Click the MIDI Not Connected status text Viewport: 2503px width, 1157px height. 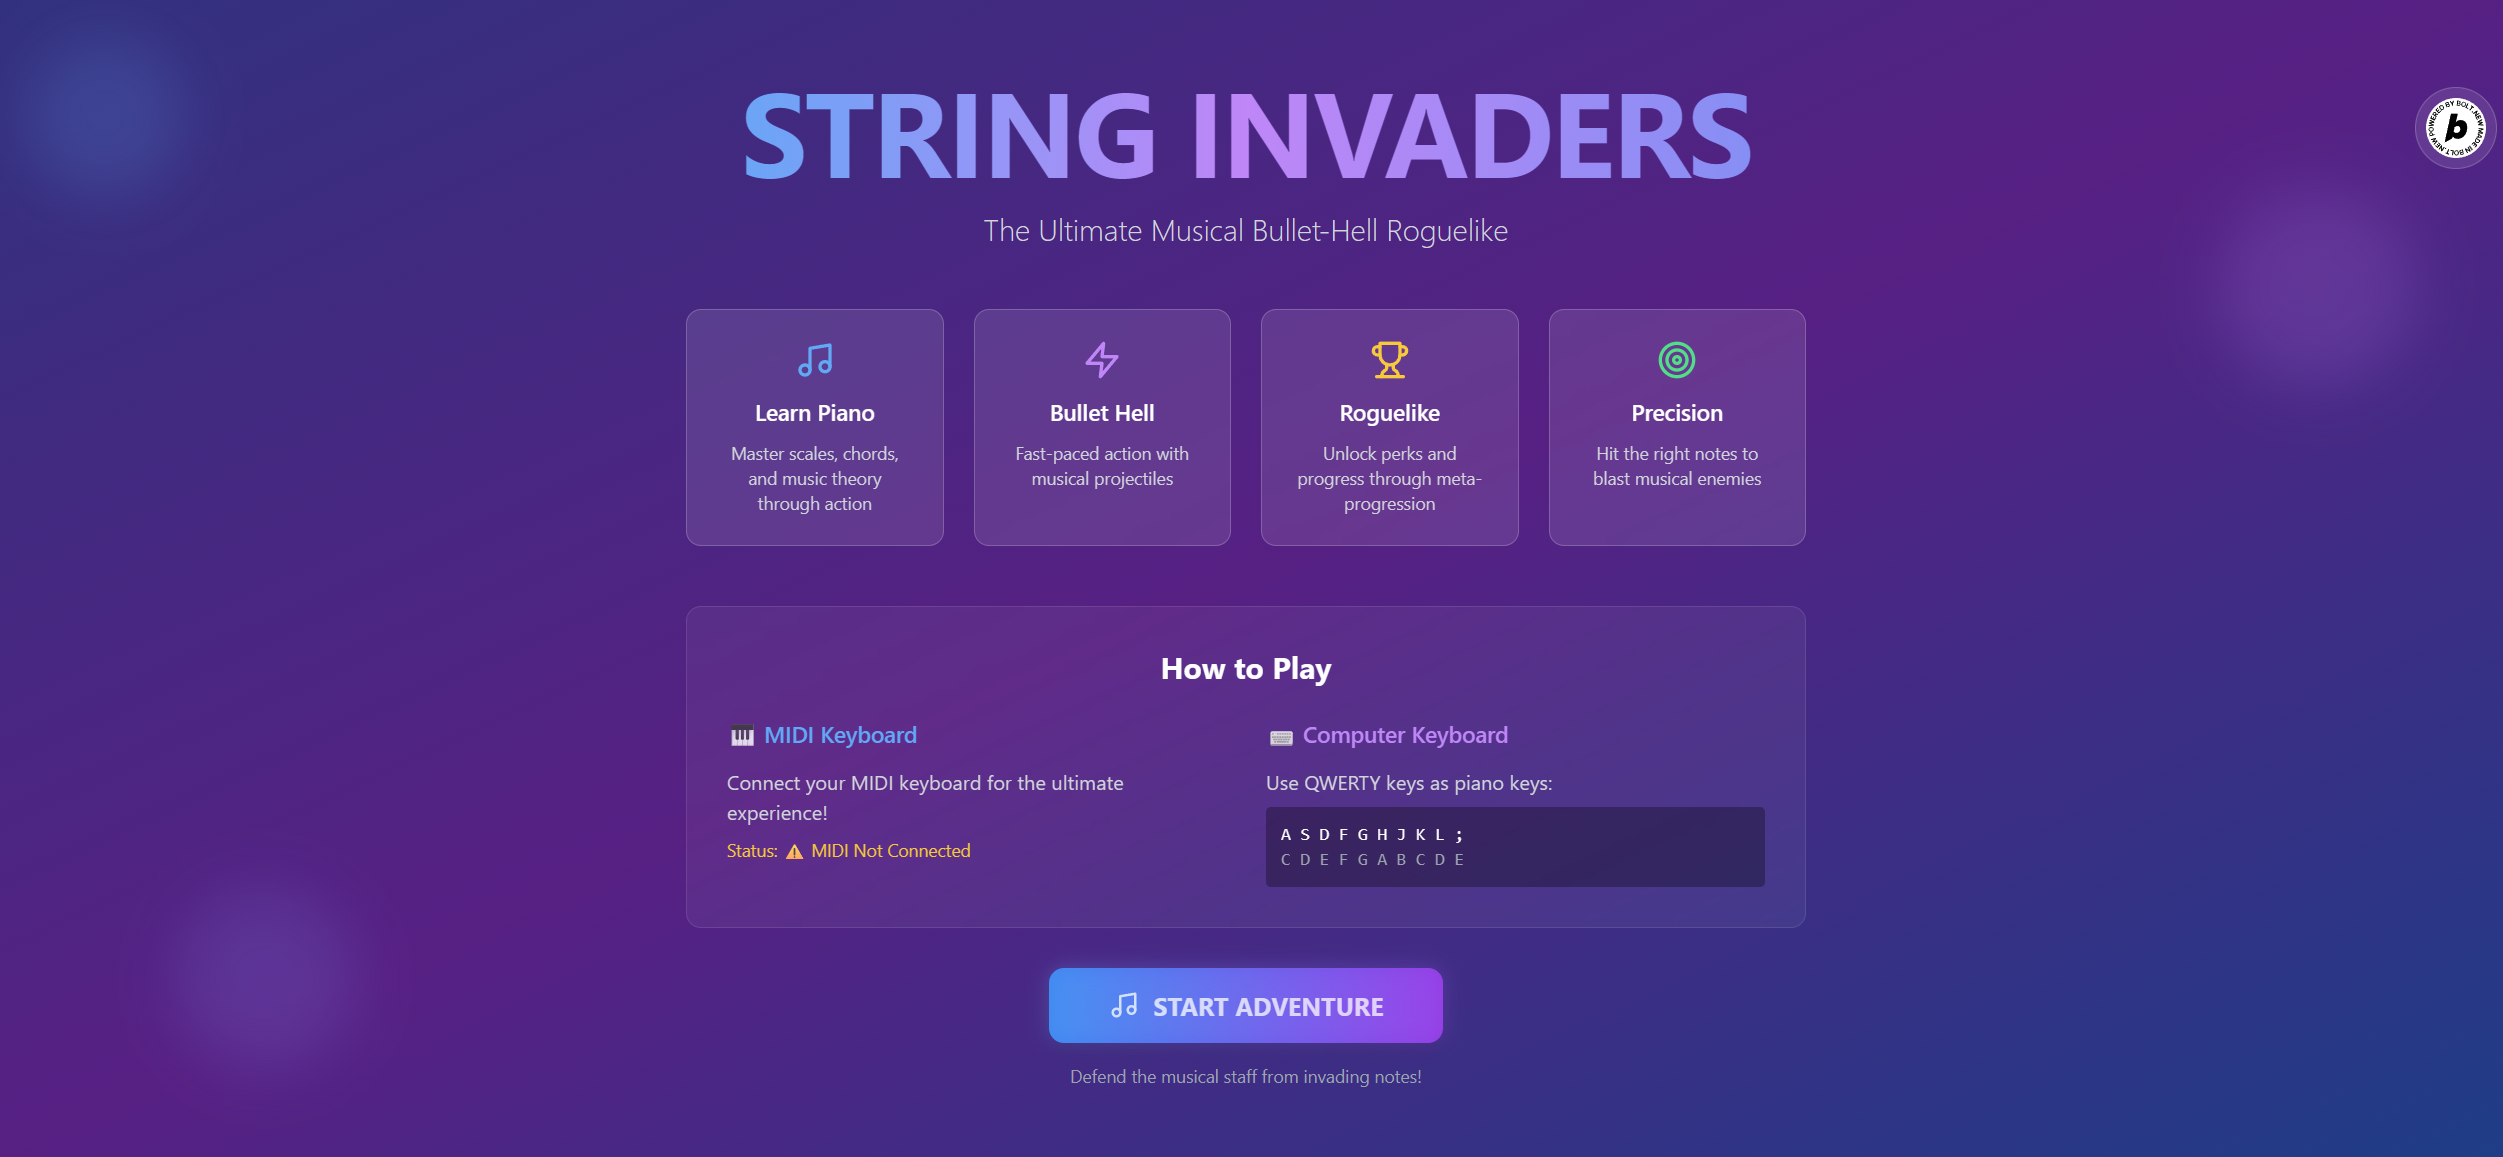point(890,851)
